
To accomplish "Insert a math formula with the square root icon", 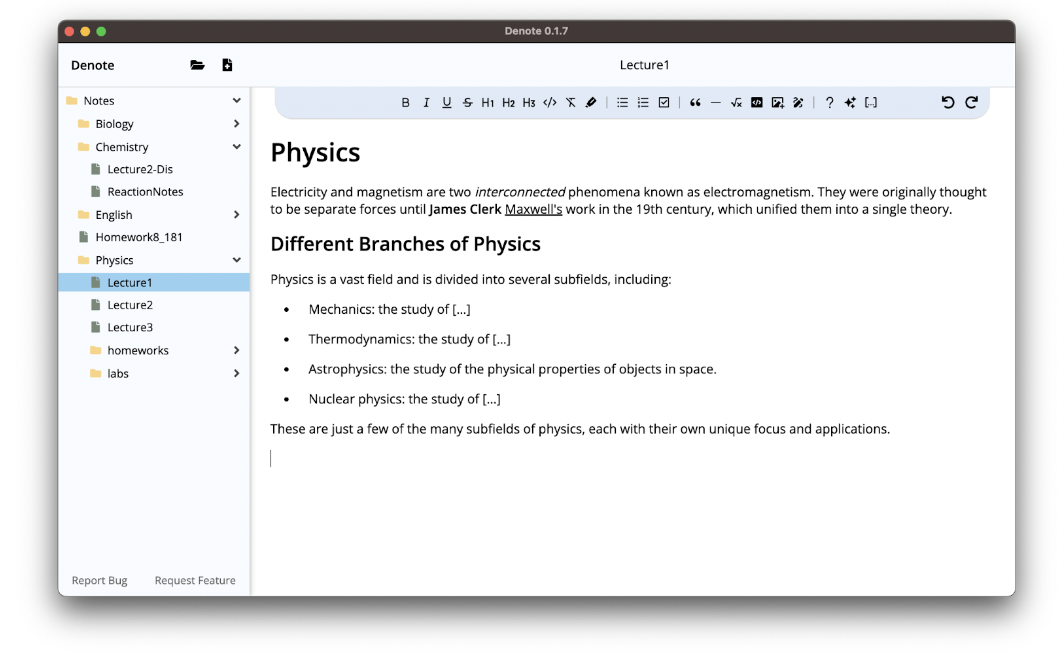I will click(x=736, y=102).
